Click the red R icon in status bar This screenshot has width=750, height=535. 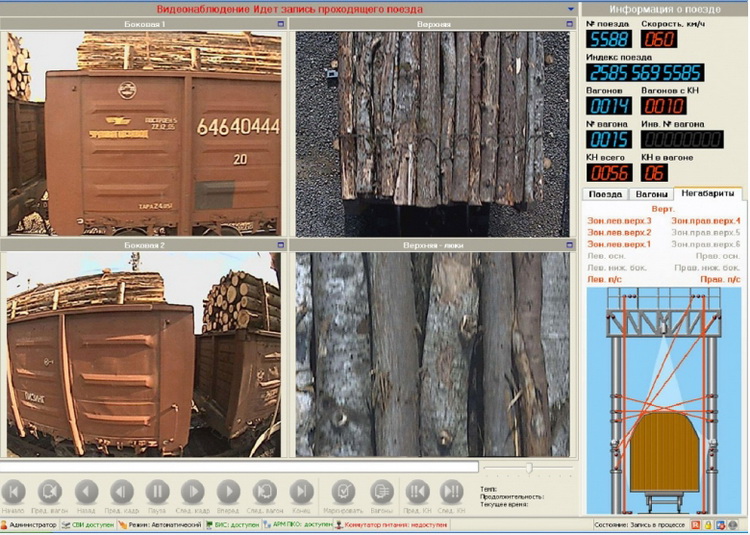point(697,525)
